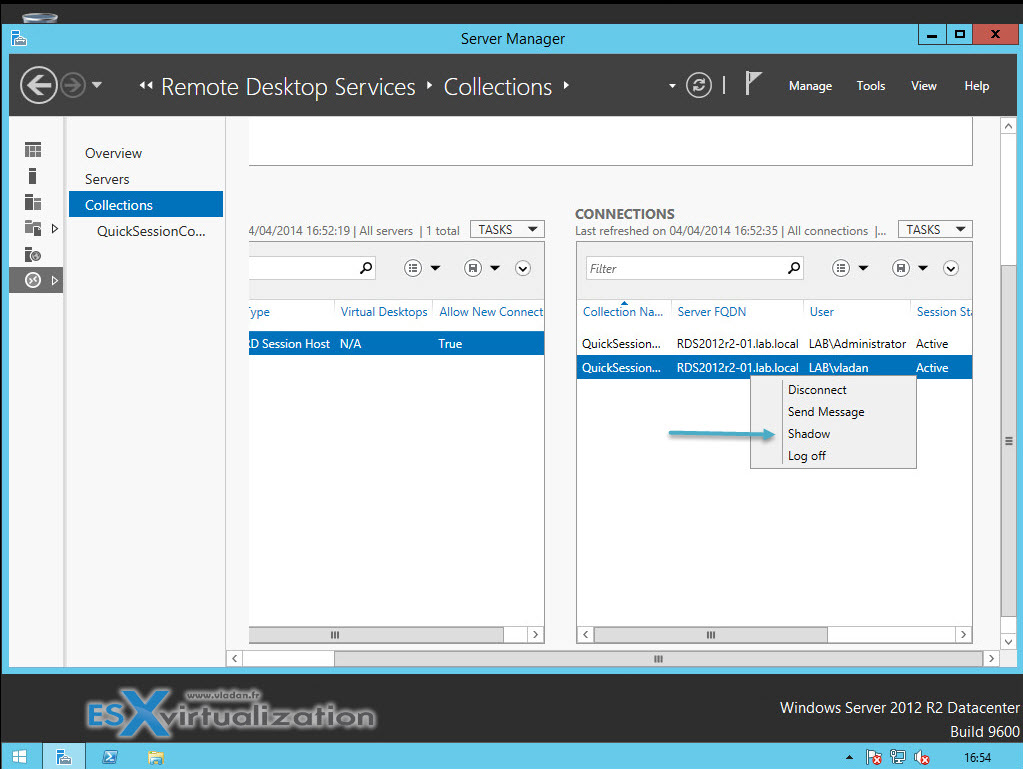Select Remote Desktop Services sidebar icon
The image size is (1023, 769).
coord(33,280)
